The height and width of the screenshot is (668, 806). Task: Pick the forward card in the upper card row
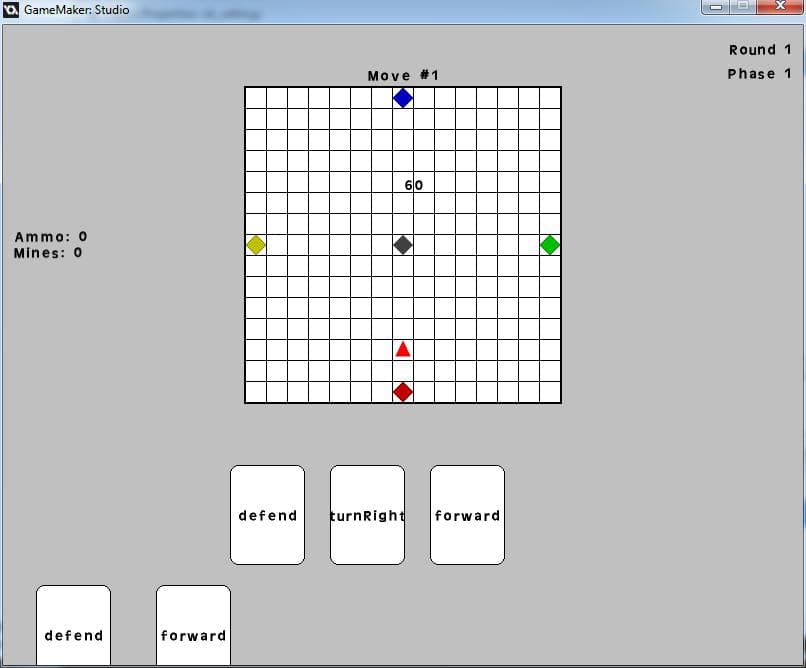tap(467, 515)
